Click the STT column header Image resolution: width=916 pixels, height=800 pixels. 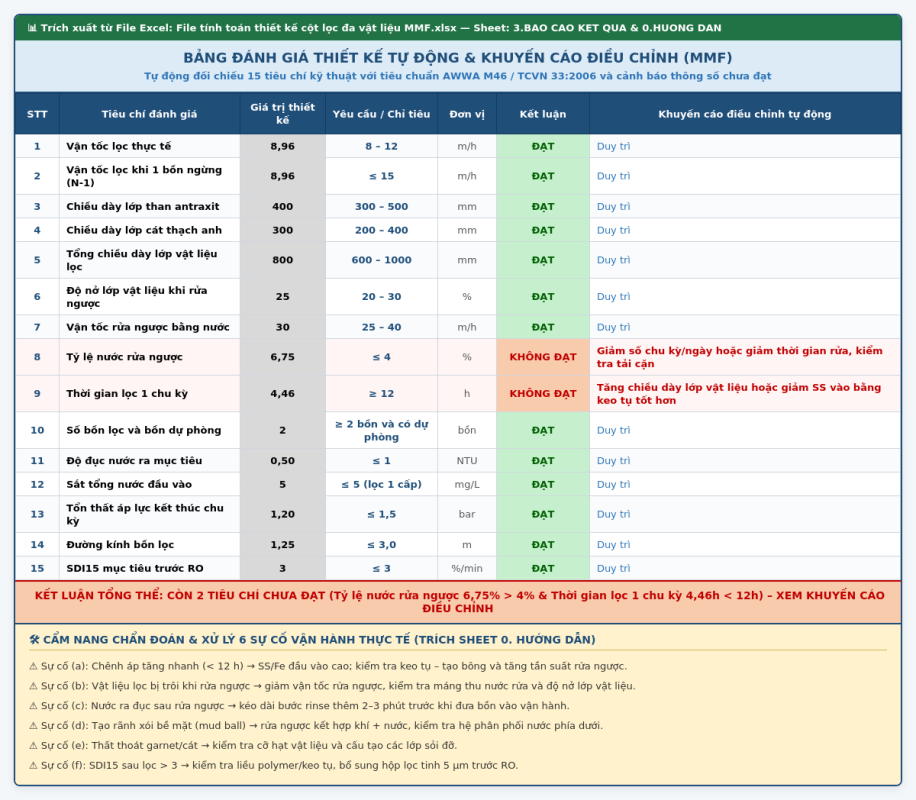[37, 114]
